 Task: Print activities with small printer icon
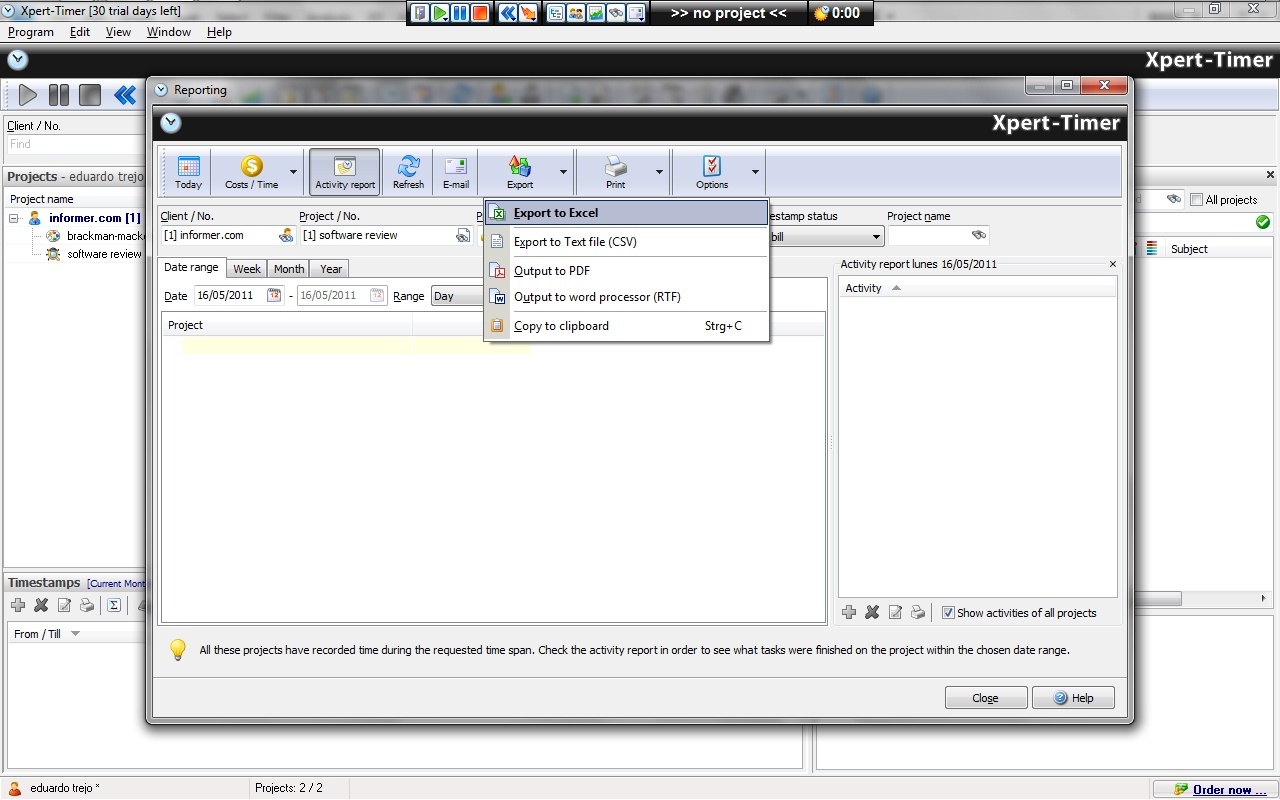918,613
